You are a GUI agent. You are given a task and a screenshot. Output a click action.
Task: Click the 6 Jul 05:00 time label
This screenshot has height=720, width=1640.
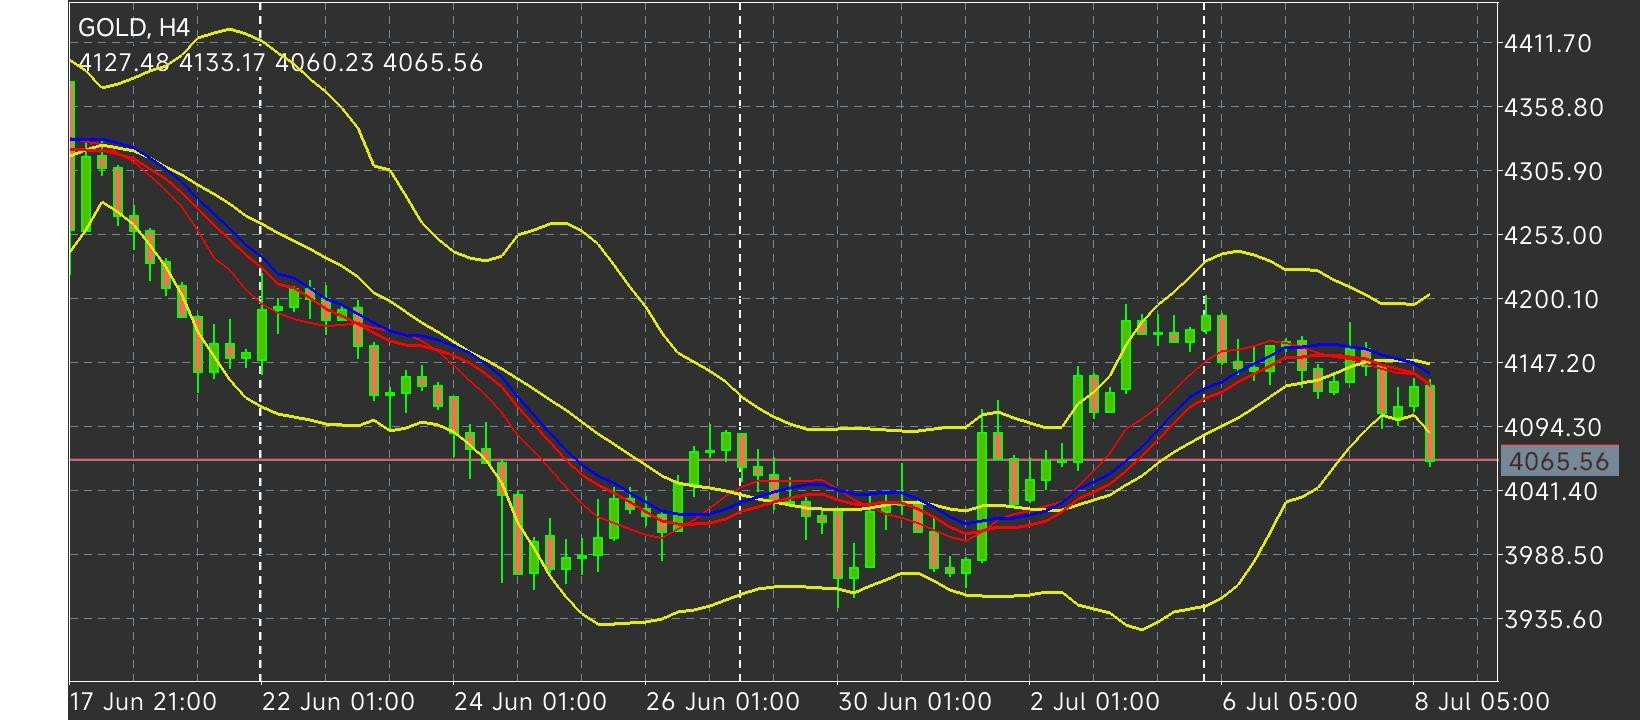click(1290, 702)
